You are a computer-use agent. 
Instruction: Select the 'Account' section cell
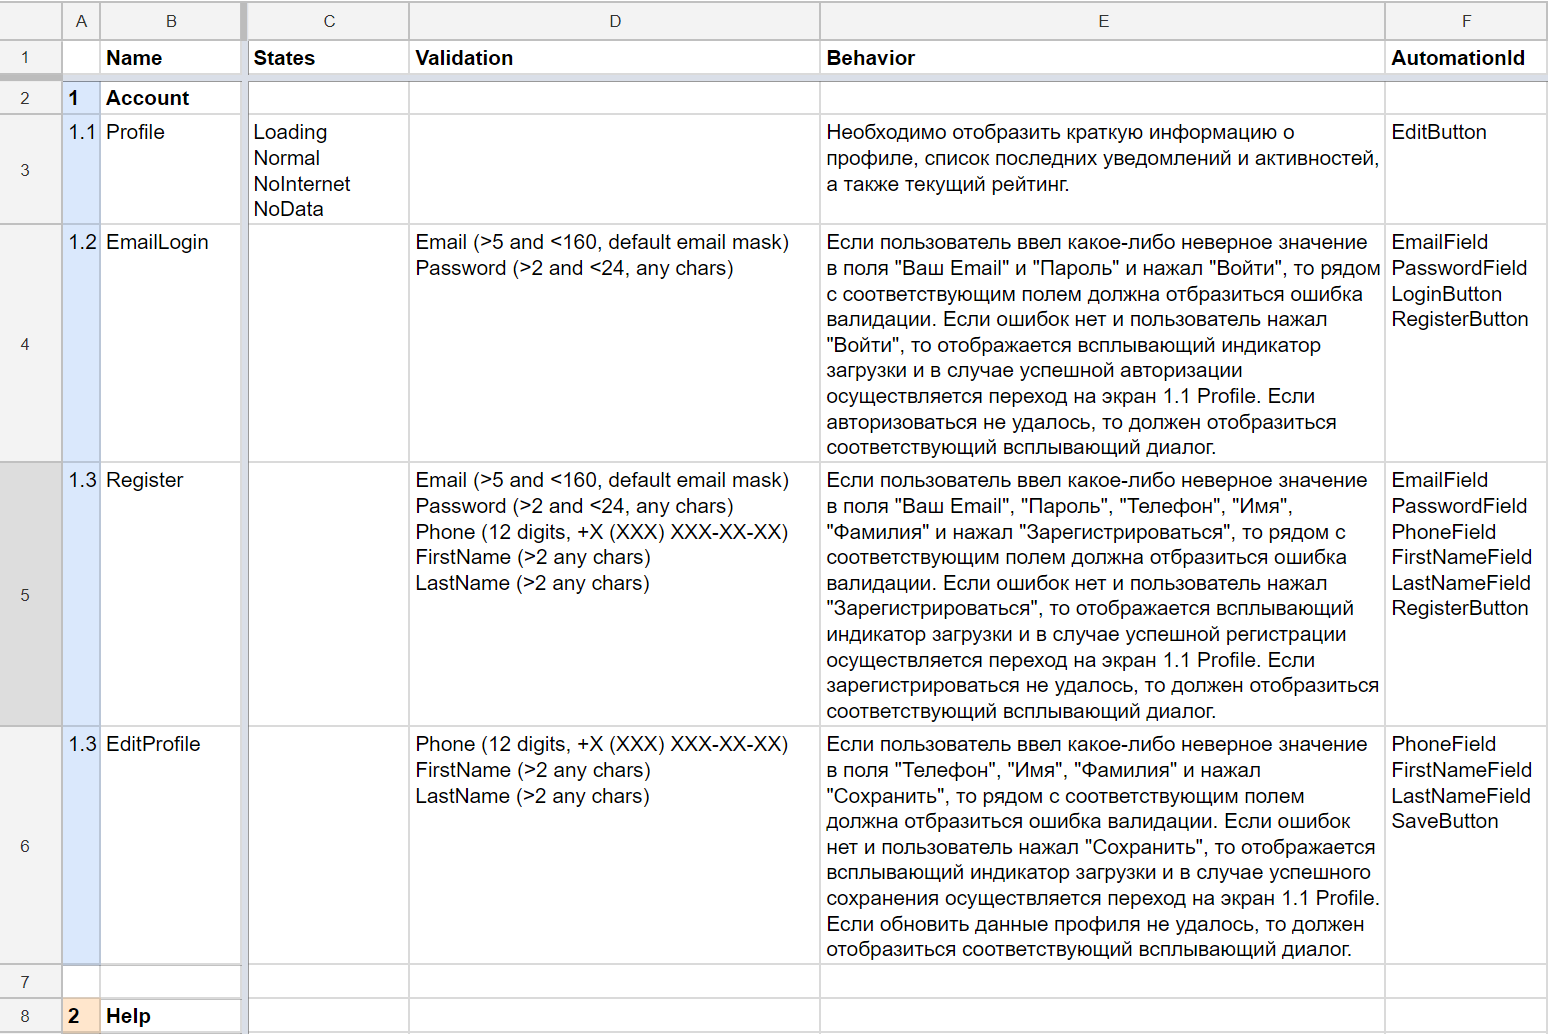point(171,98)
